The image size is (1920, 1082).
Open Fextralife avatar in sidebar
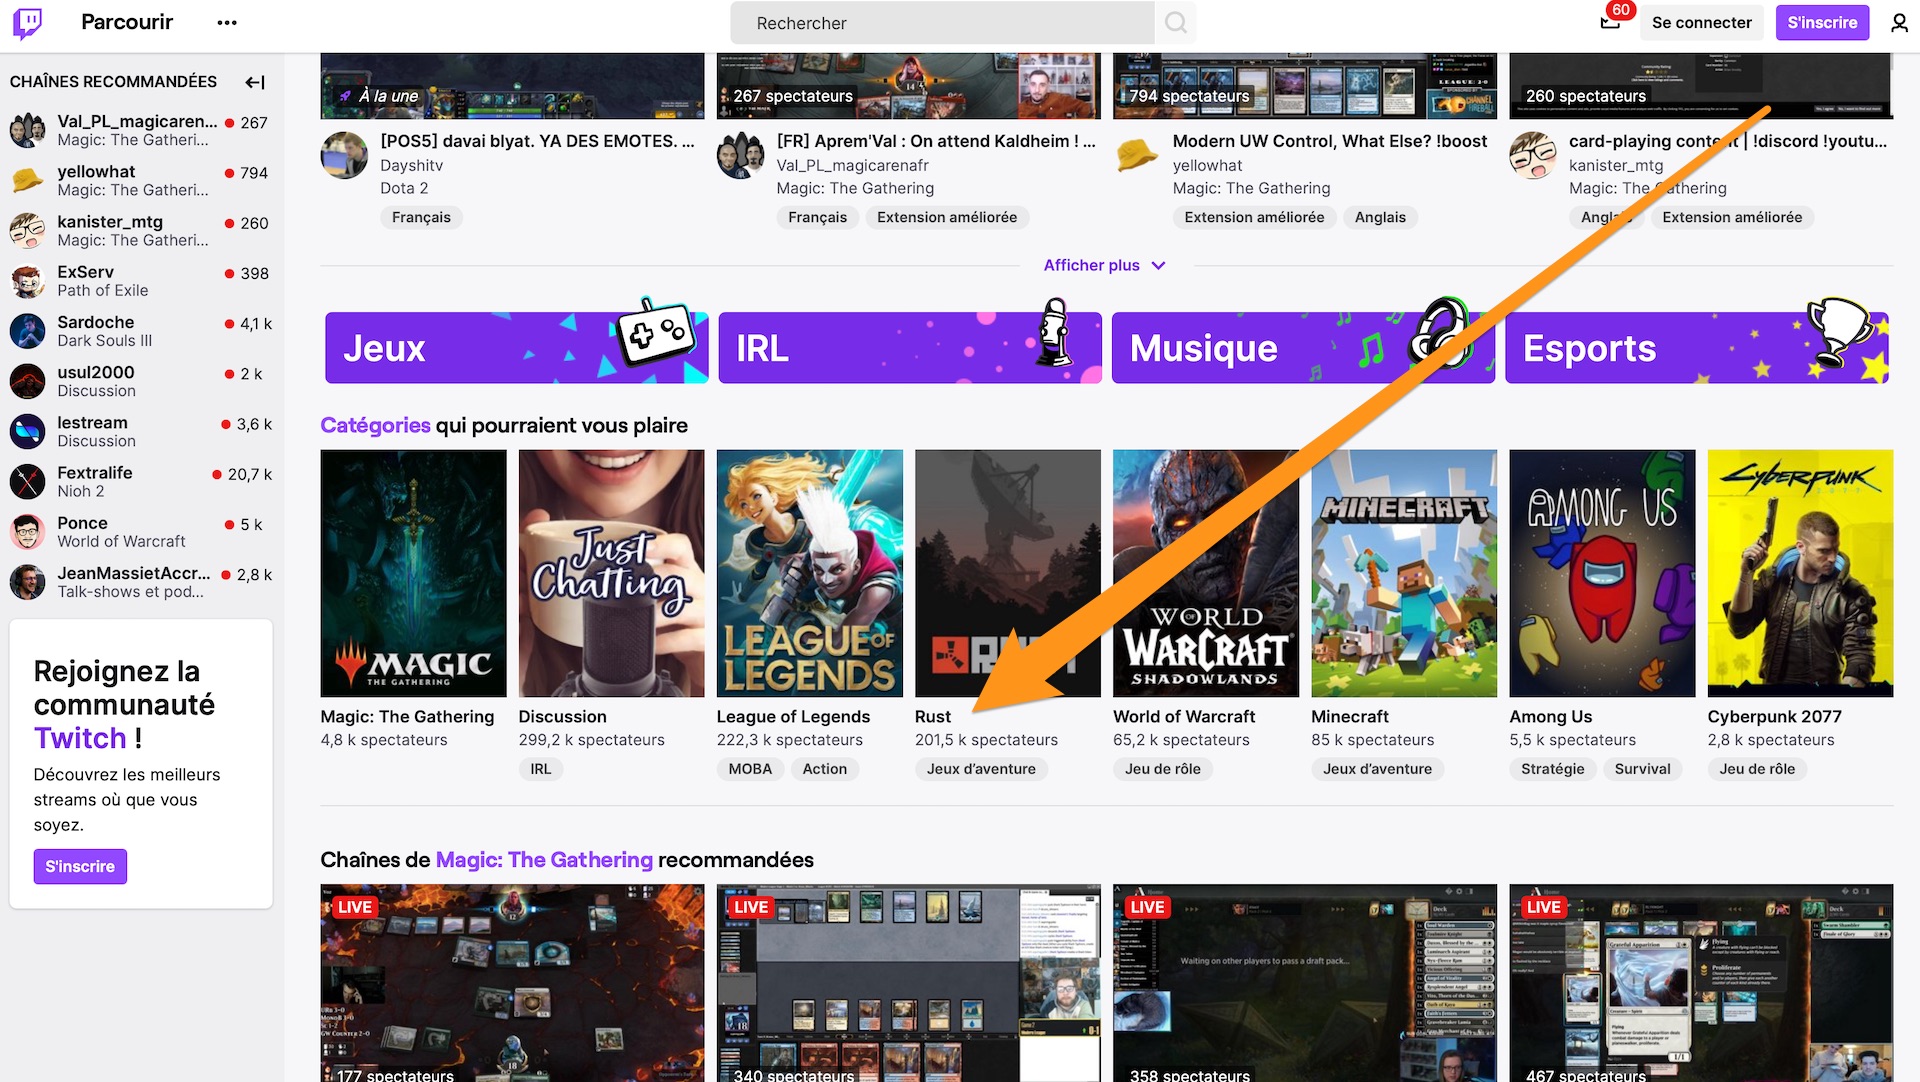point(28,482)
